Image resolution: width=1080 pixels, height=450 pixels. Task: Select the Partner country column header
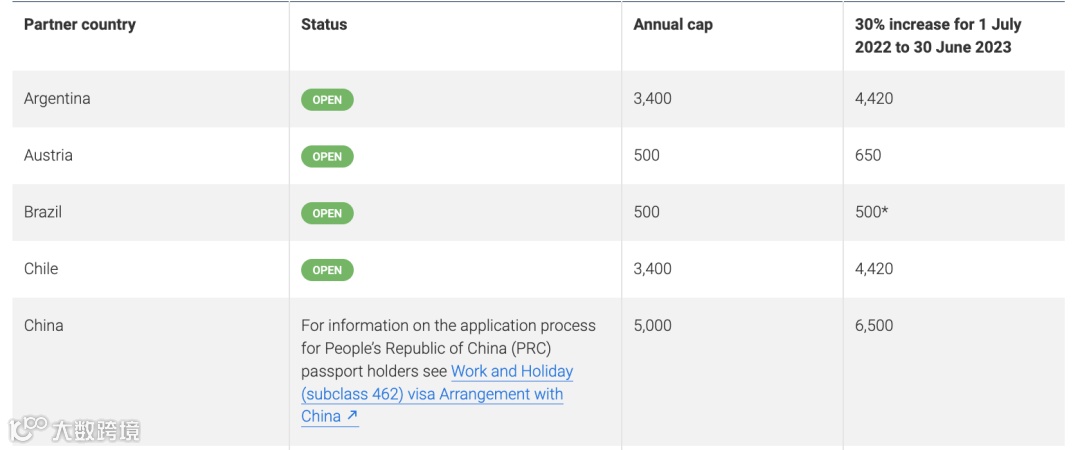click(x=79, y=25)
